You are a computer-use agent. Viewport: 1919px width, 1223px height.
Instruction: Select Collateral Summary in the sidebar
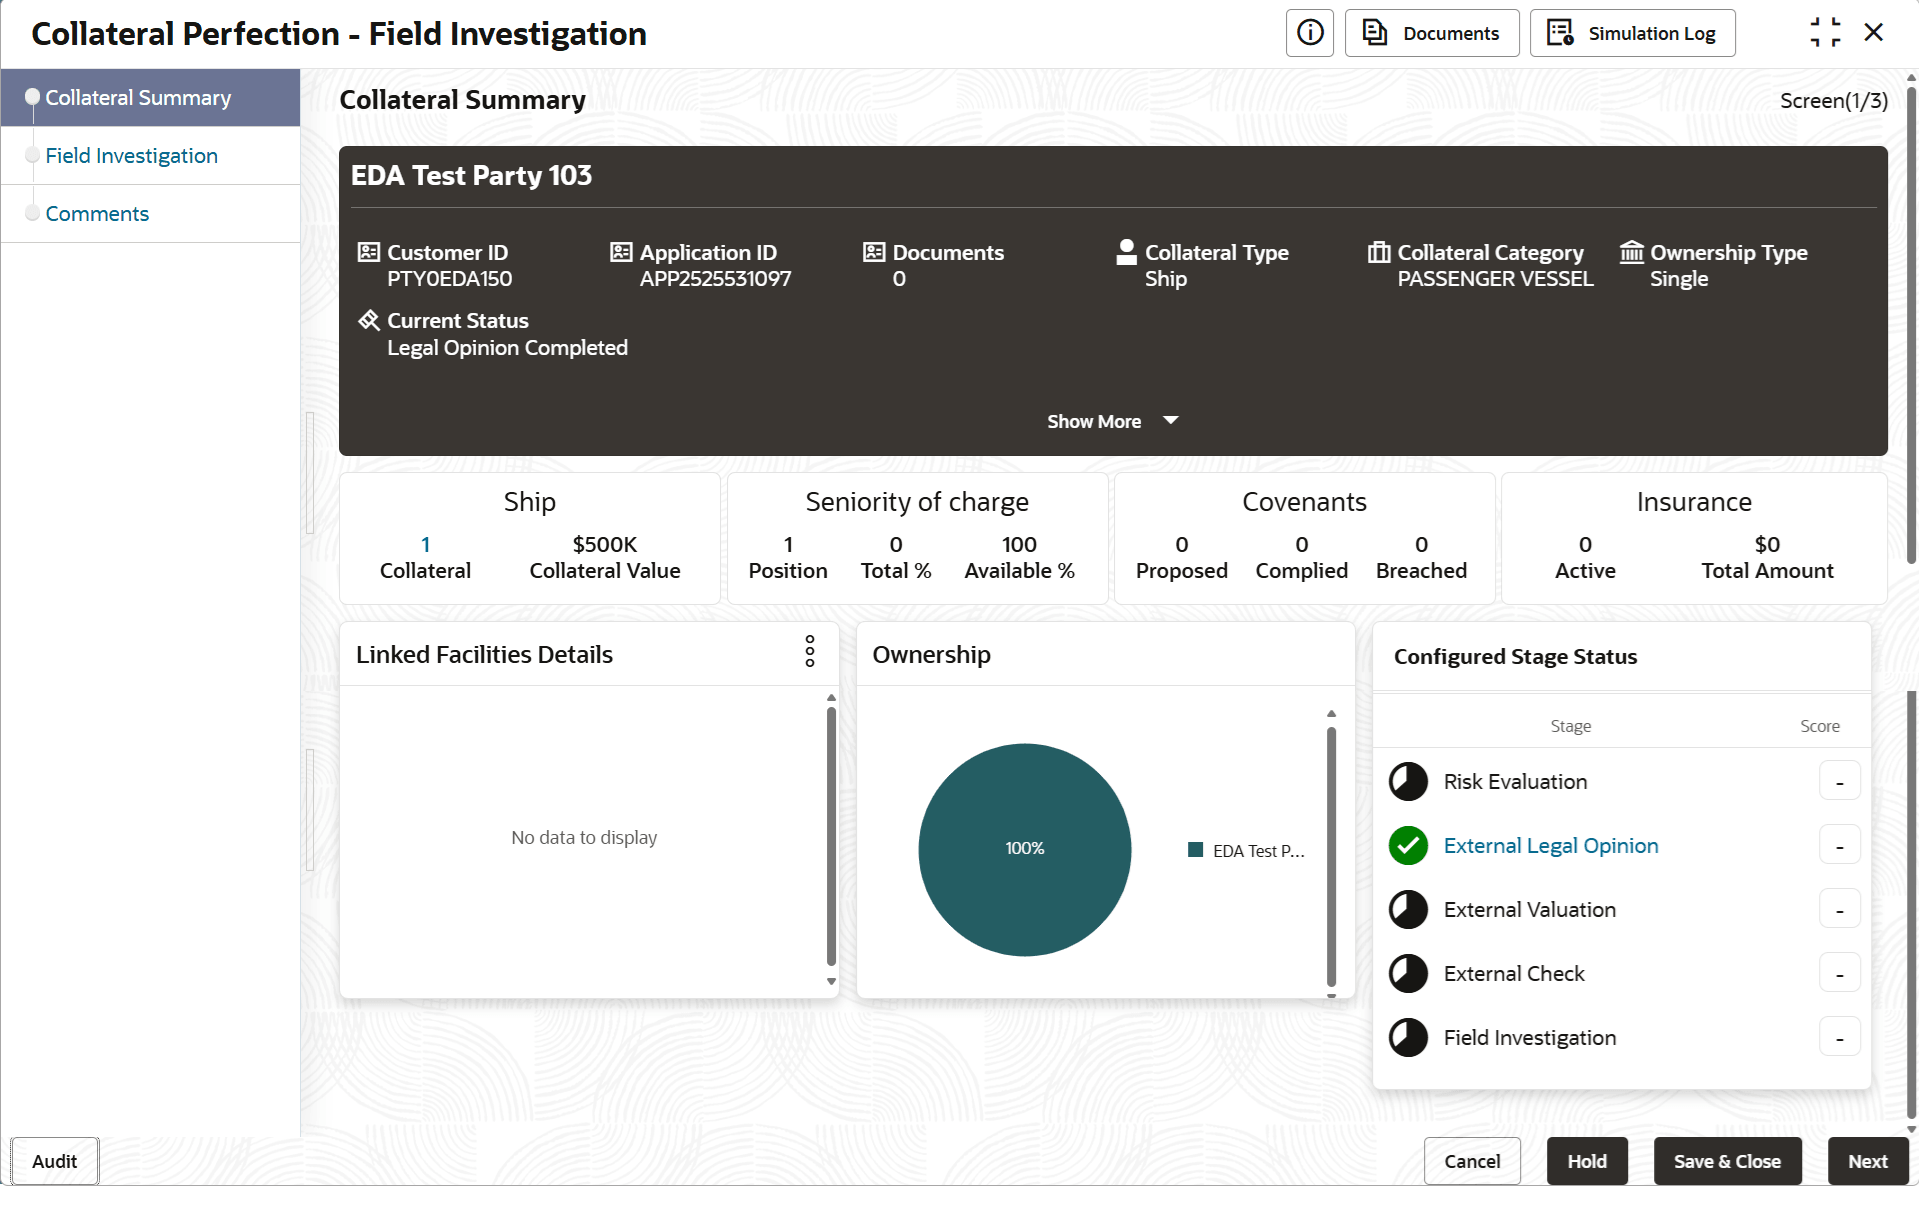tap(150, 98)
